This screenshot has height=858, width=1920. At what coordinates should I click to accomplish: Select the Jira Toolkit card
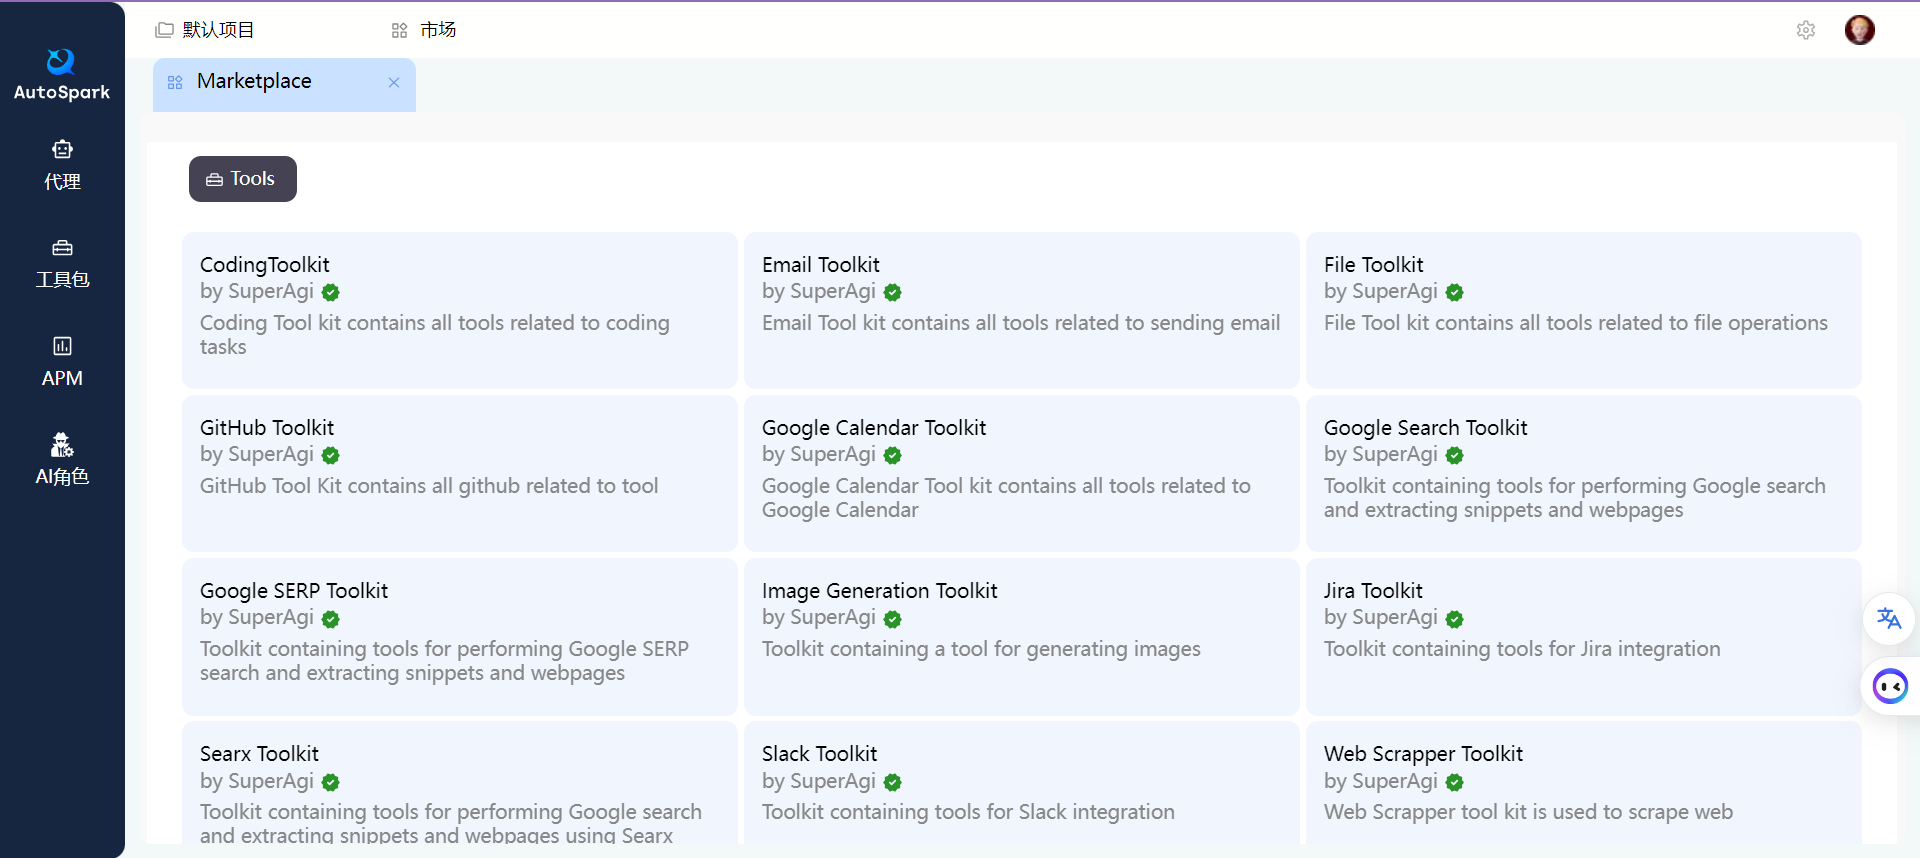(1583, 635)
